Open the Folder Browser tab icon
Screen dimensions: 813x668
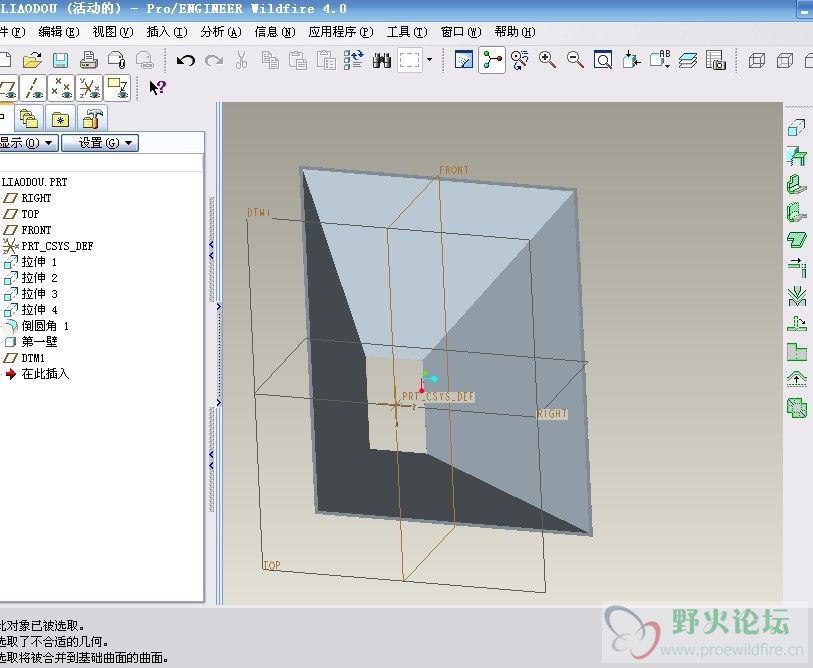[x=29, y=119]
